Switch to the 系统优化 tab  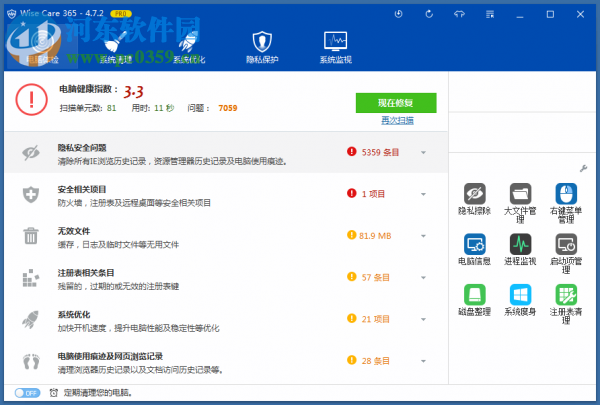189,47
